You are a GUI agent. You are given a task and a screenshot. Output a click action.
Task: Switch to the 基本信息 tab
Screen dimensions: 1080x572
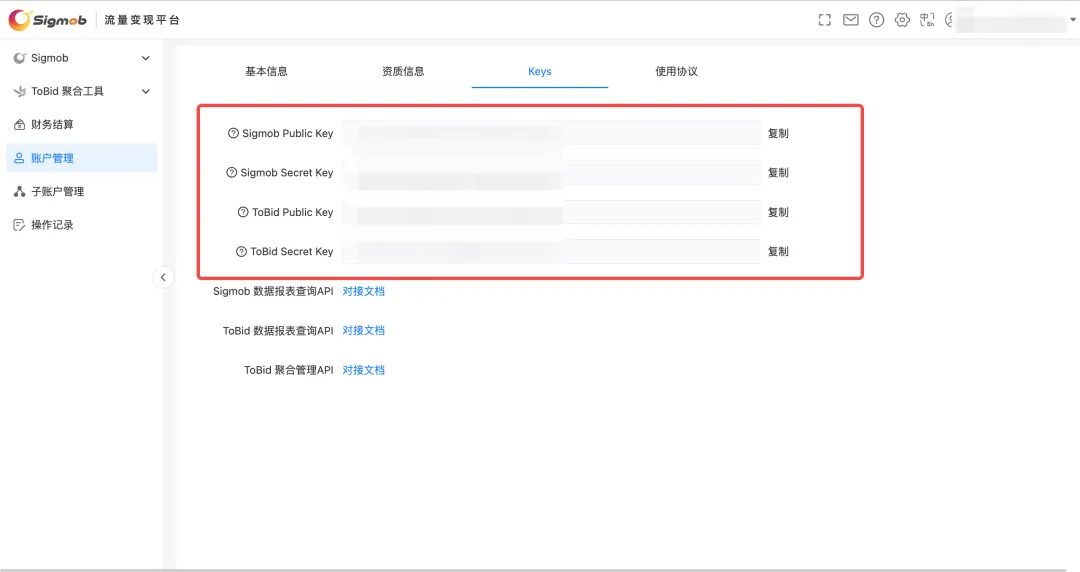click(266, 71)
